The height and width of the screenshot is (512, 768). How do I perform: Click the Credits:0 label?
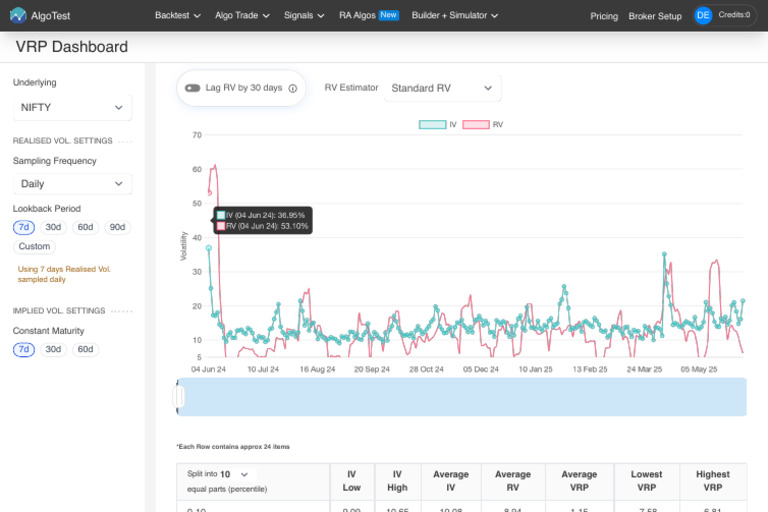tap(734, 15)
